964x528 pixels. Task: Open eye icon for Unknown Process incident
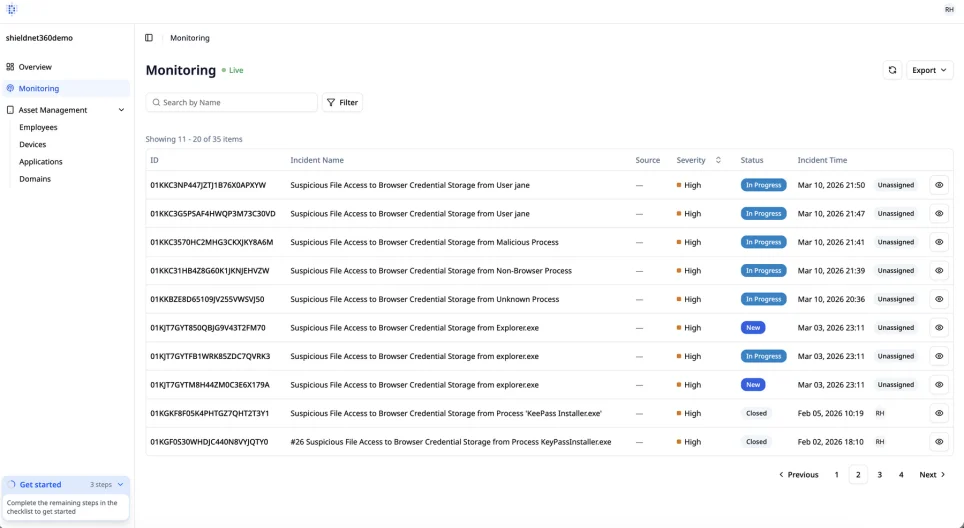(939, 299)
